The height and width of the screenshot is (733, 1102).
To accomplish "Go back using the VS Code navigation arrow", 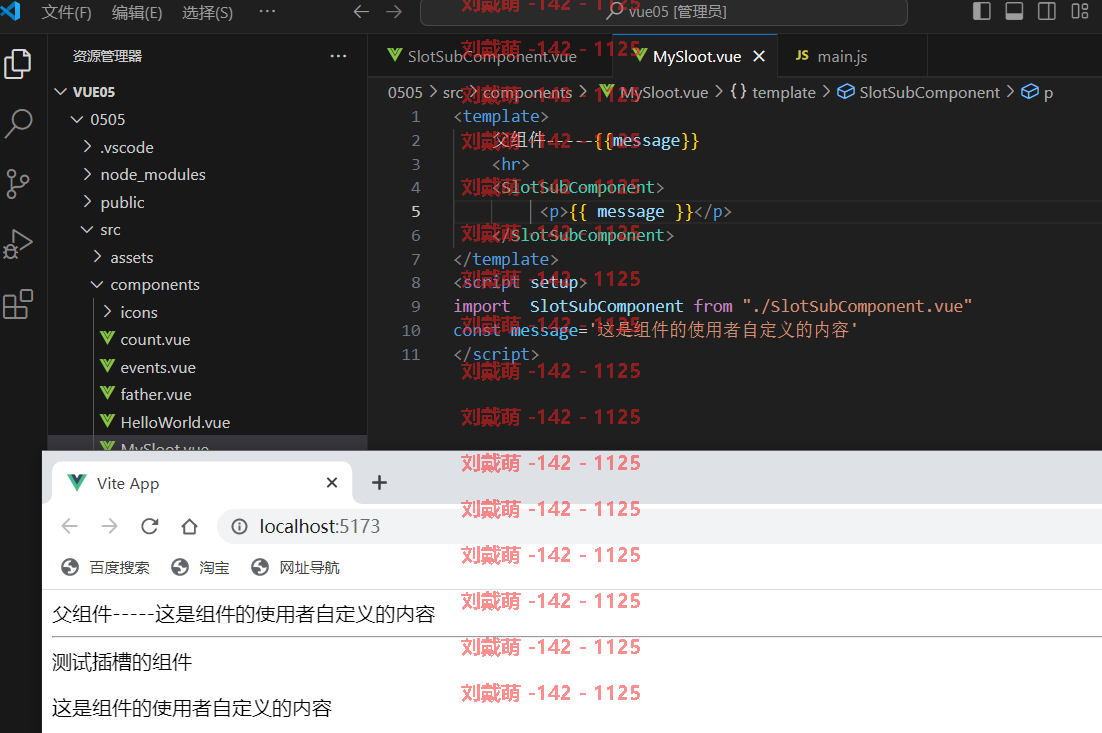I will 361,11.
